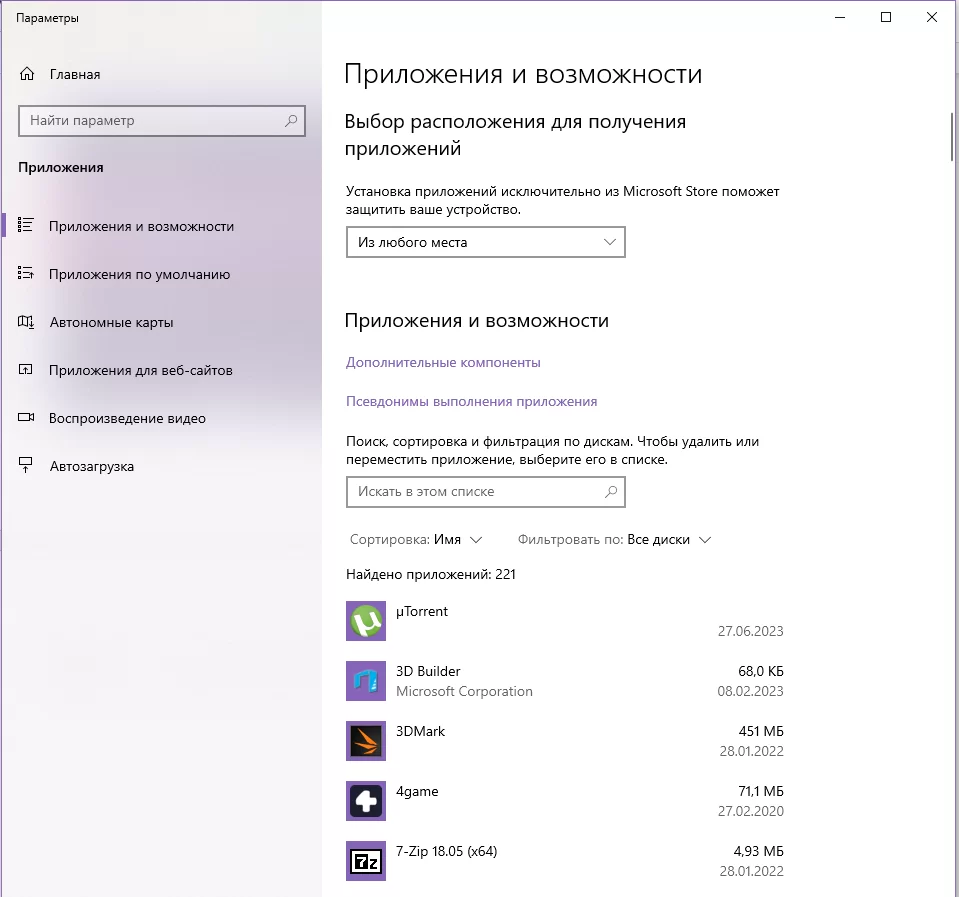This screenshot has height=897, width=959.
Task: Select Приложения и возможности in sidebar
Action: tap(141, 226)
